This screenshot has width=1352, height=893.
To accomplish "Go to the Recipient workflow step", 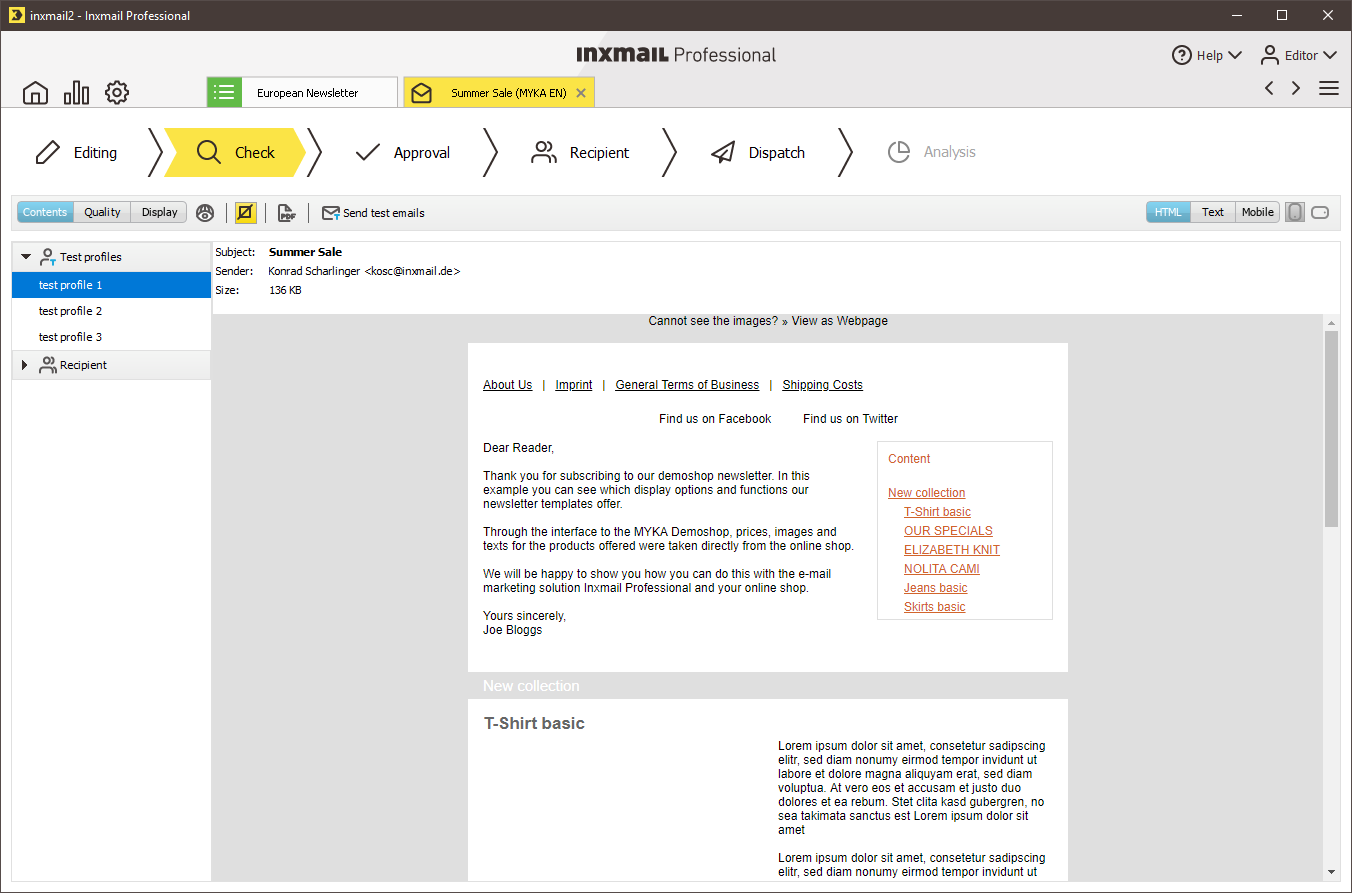I will pos(580,152).
